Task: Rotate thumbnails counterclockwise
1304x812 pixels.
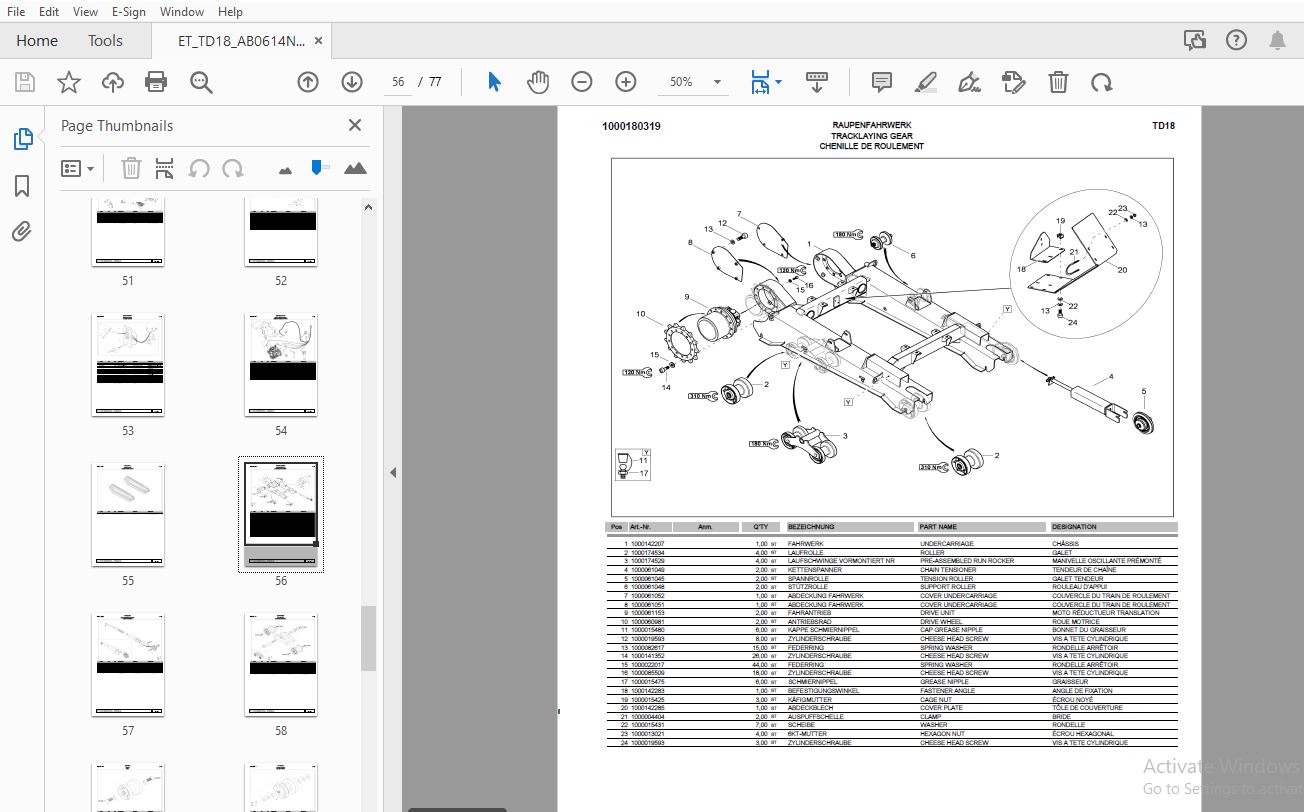Action: click(x=199, y=168)
